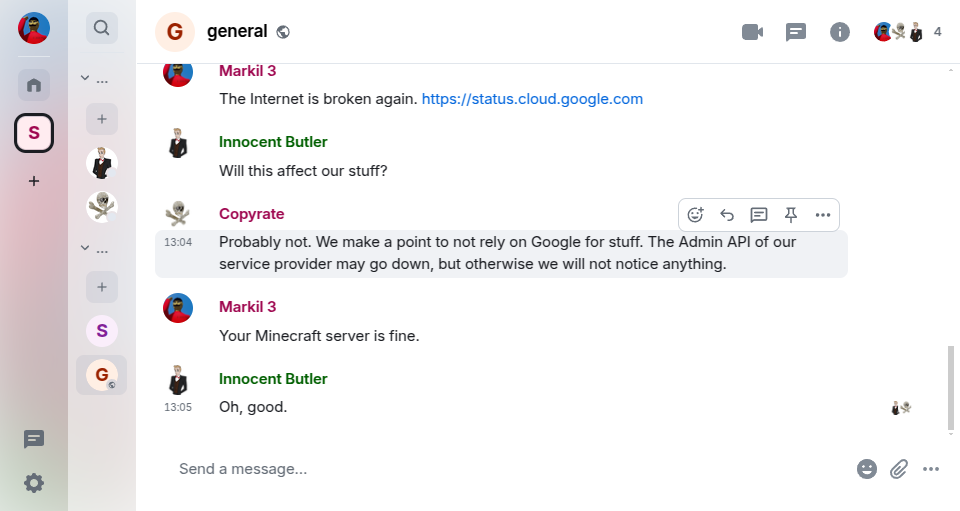Pin Copyrate's message
This screenshot has width=960, height=511.
click(x=791, y=214)
